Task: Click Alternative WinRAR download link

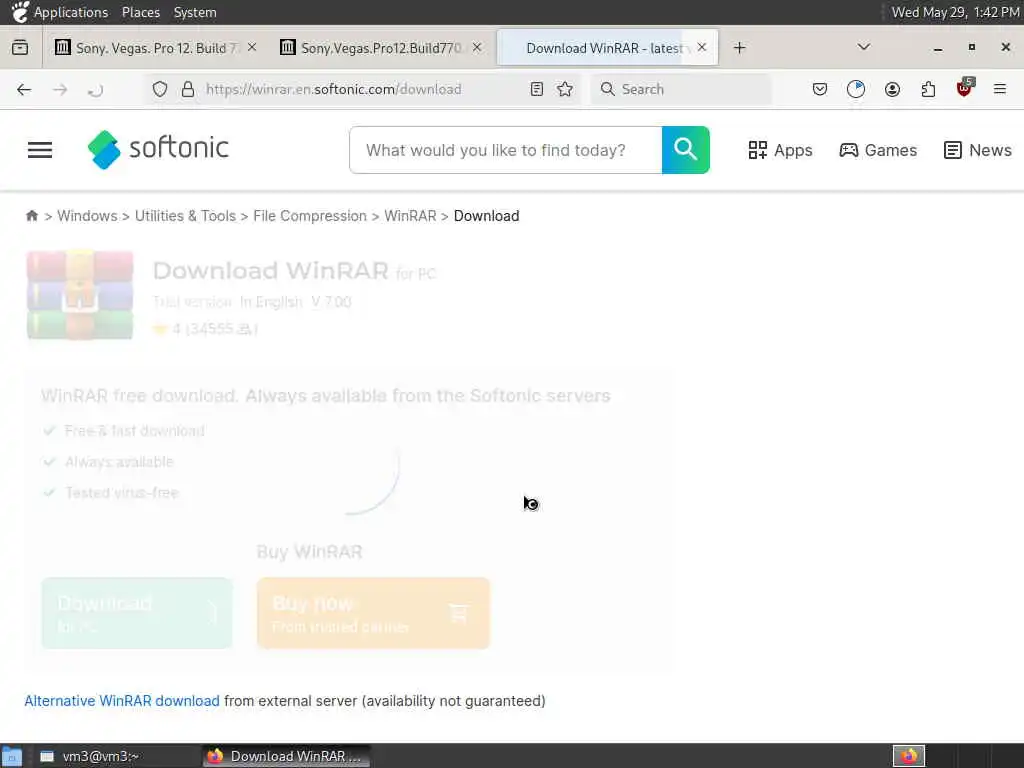Action: pyautogui.click(x=122, y=701)
